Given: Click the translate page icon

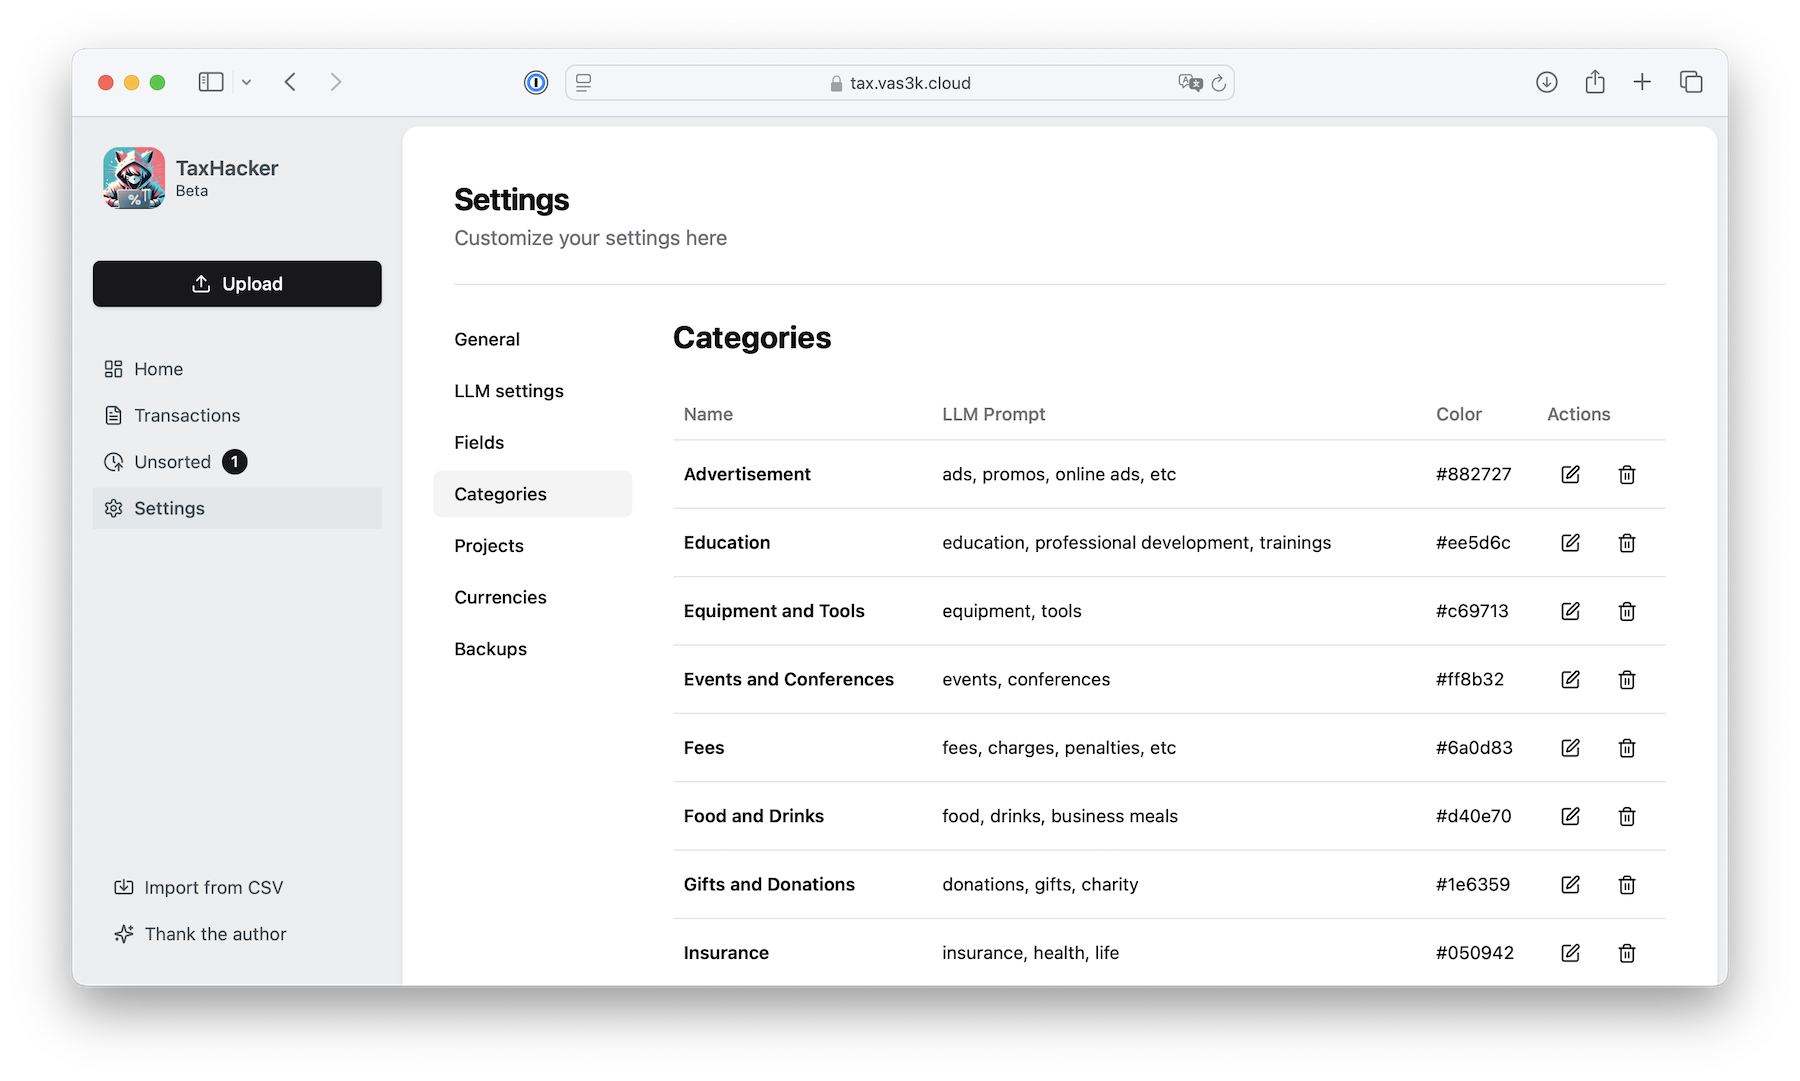Looking at the screenshot, I should (1189, 83).
